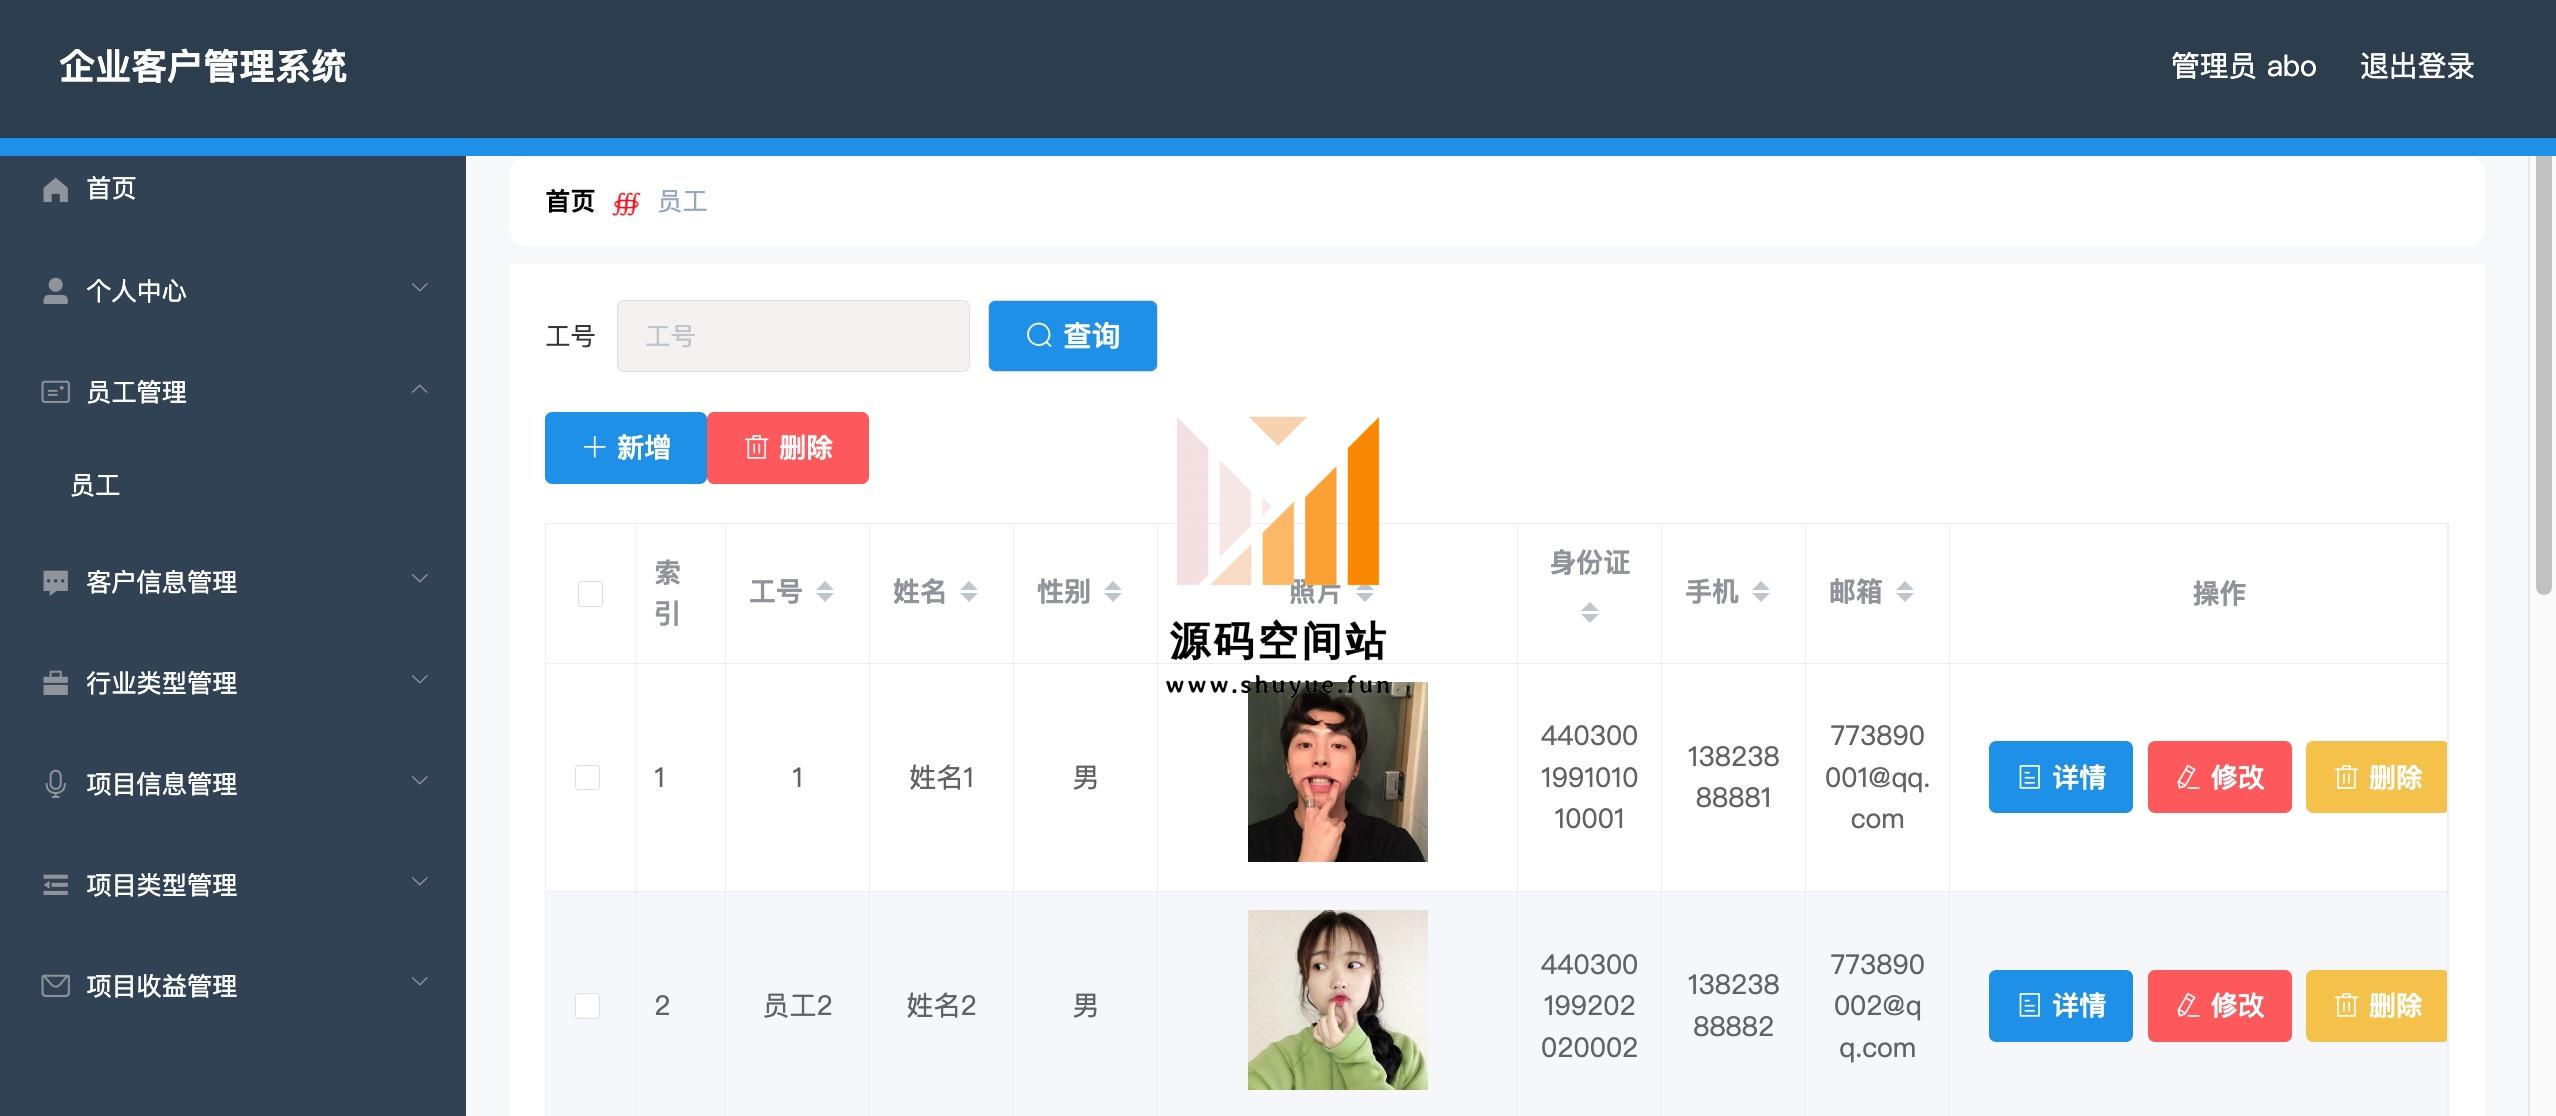Open the photo thumbnail of 姓名2
This screenshot has height=1116, width=2556.
point(1338,1000)
